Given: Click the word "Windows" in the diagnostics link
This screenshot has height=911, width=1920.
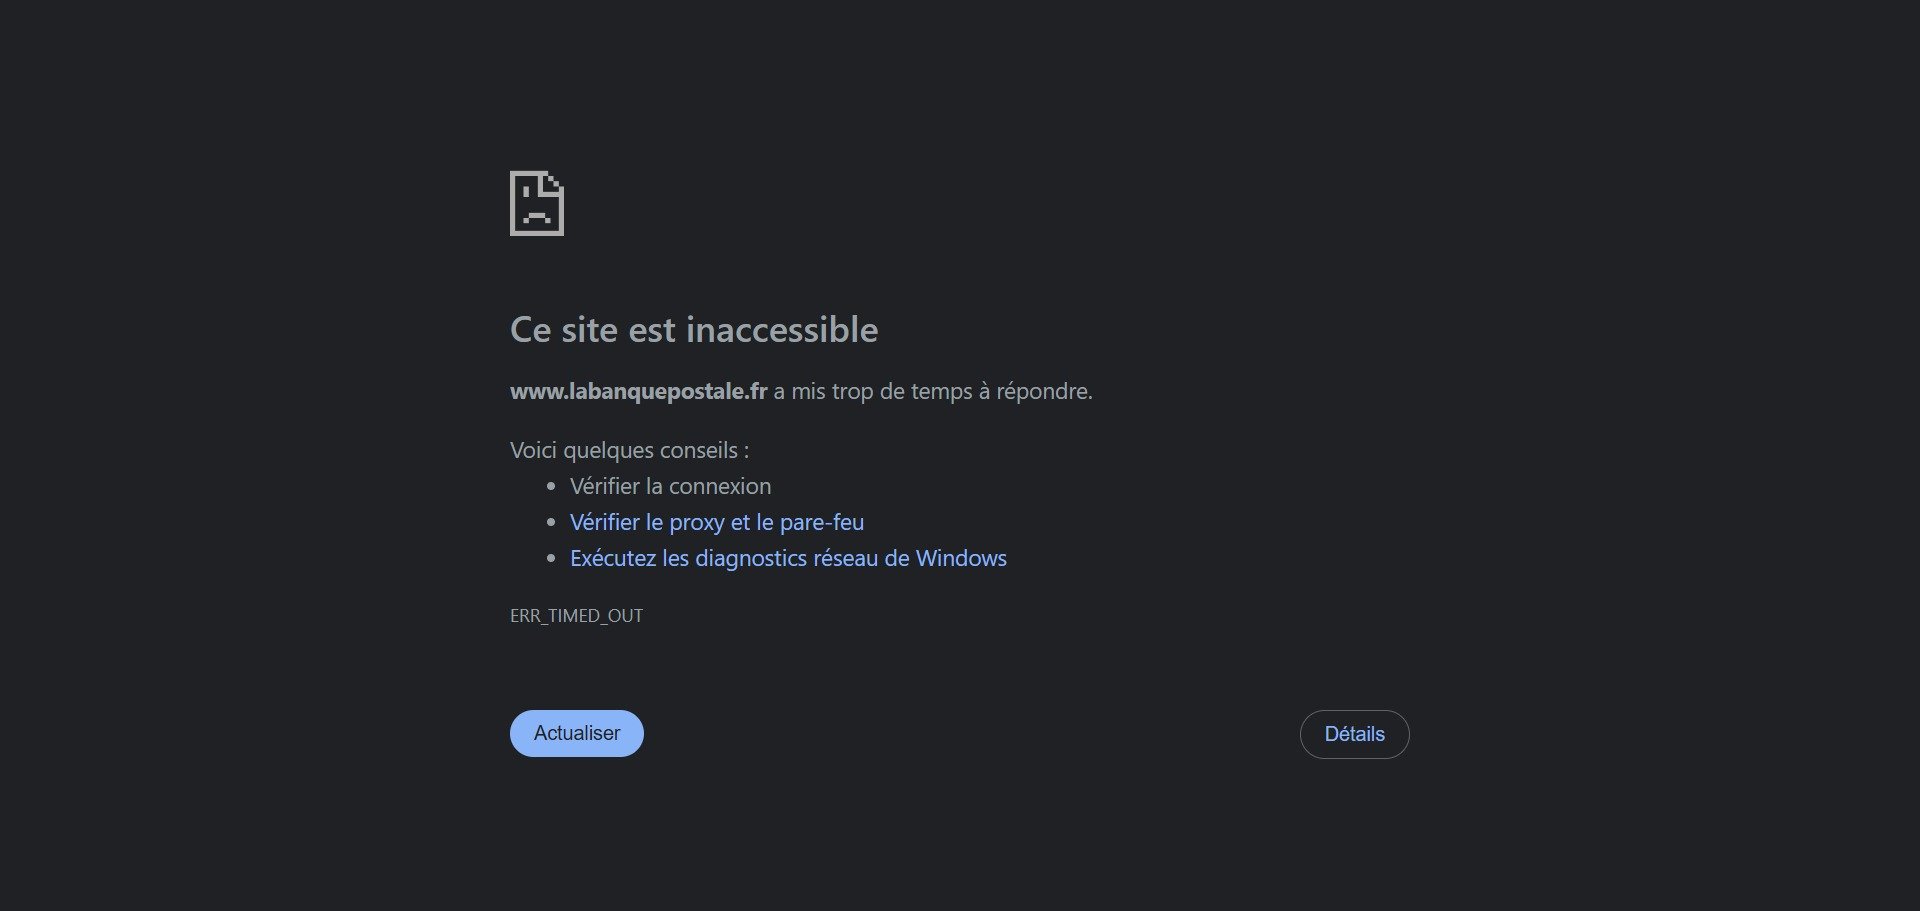Looking at the screenshot, I should 961,558.
